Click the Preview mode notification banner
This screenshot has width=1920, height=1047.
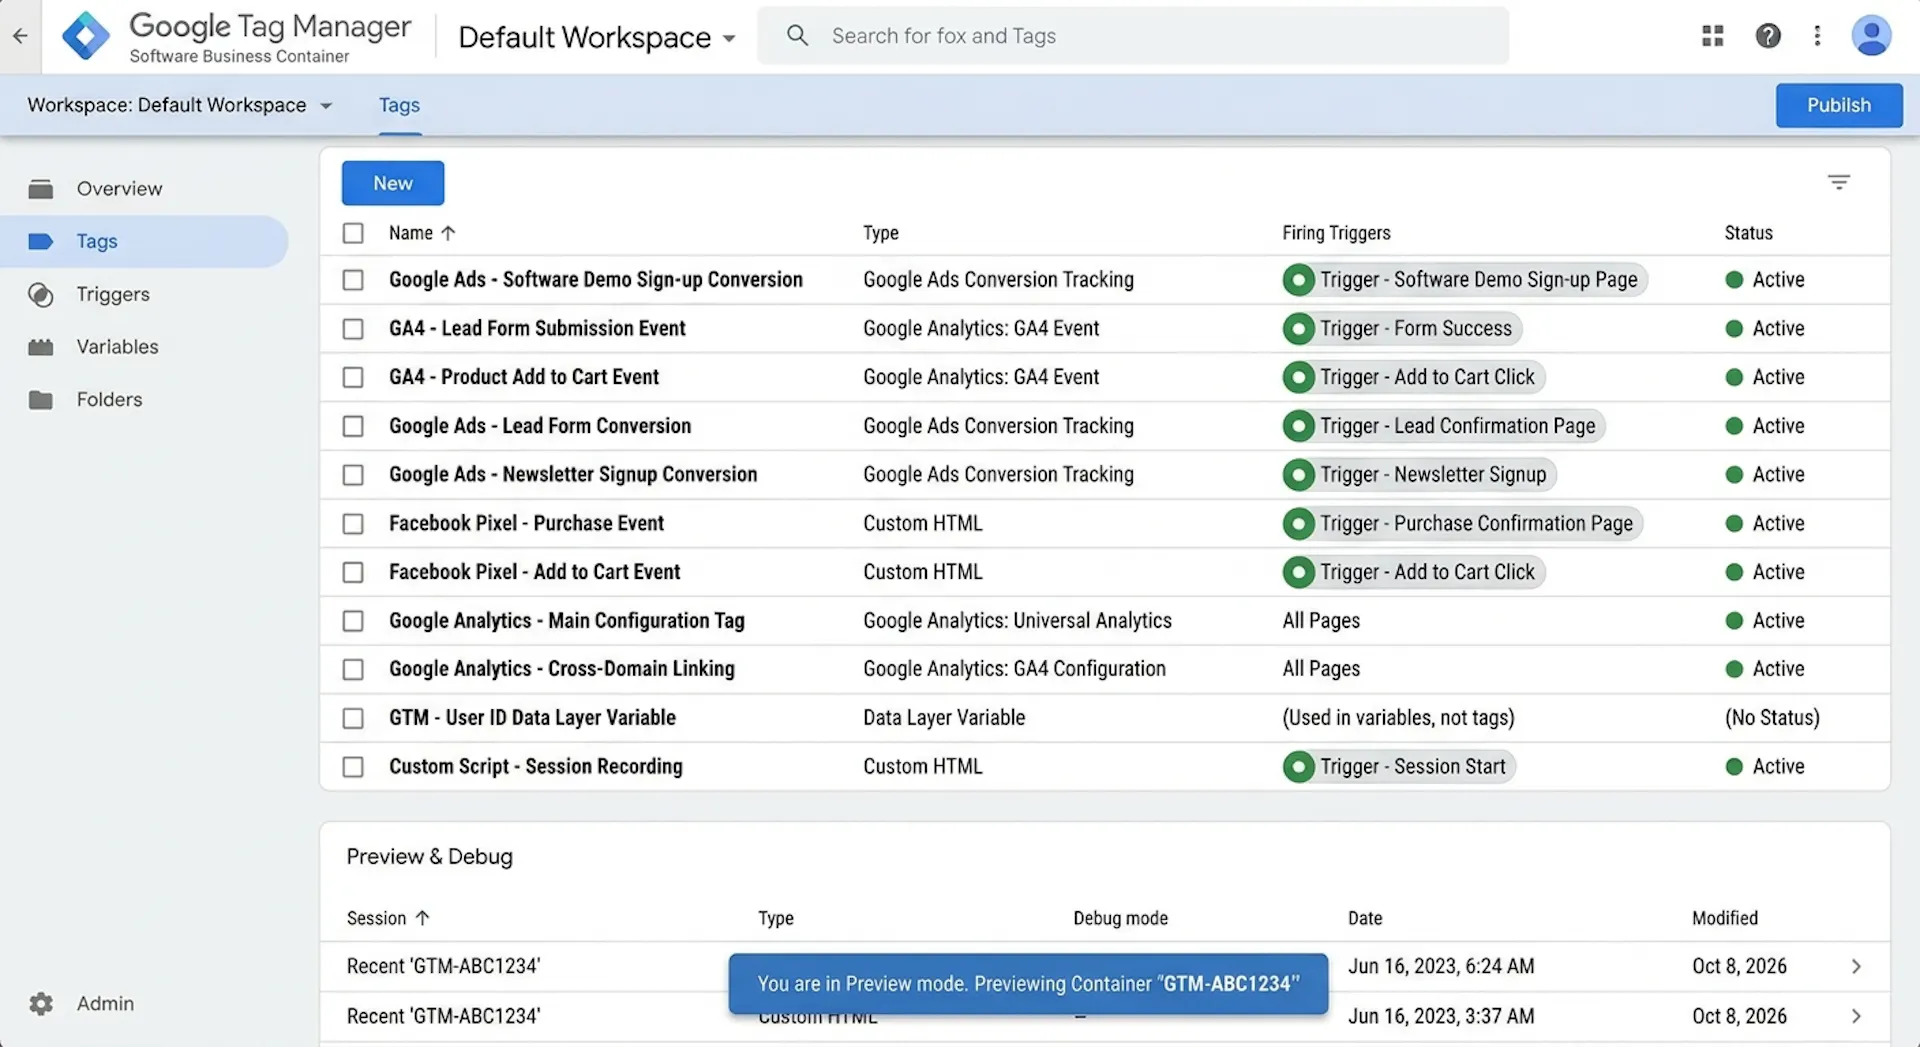pyautogui.click(x=1028, y=984)
